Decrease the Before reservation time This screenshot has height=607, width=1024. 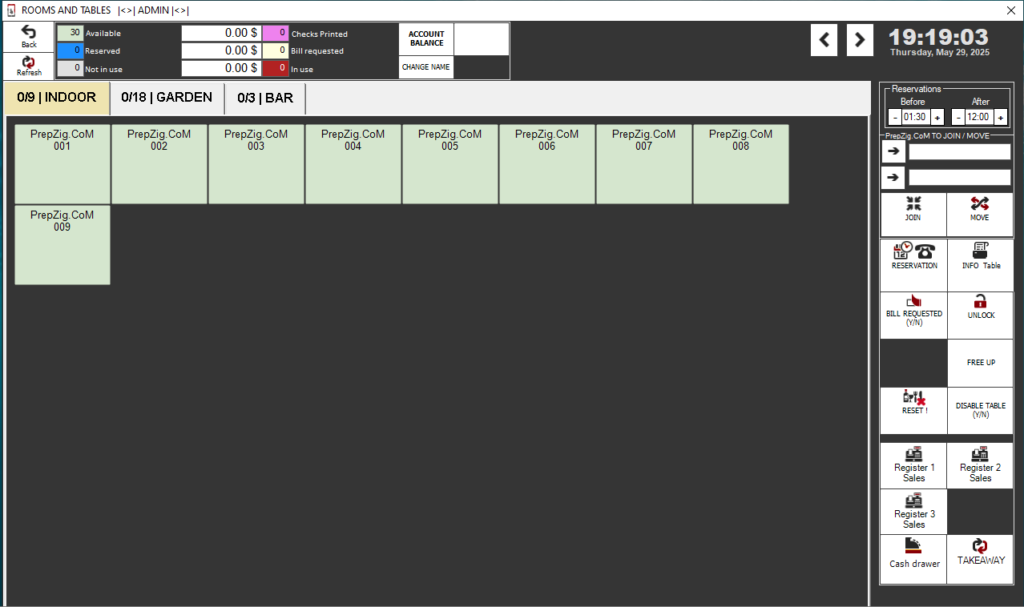click(895, 118)
